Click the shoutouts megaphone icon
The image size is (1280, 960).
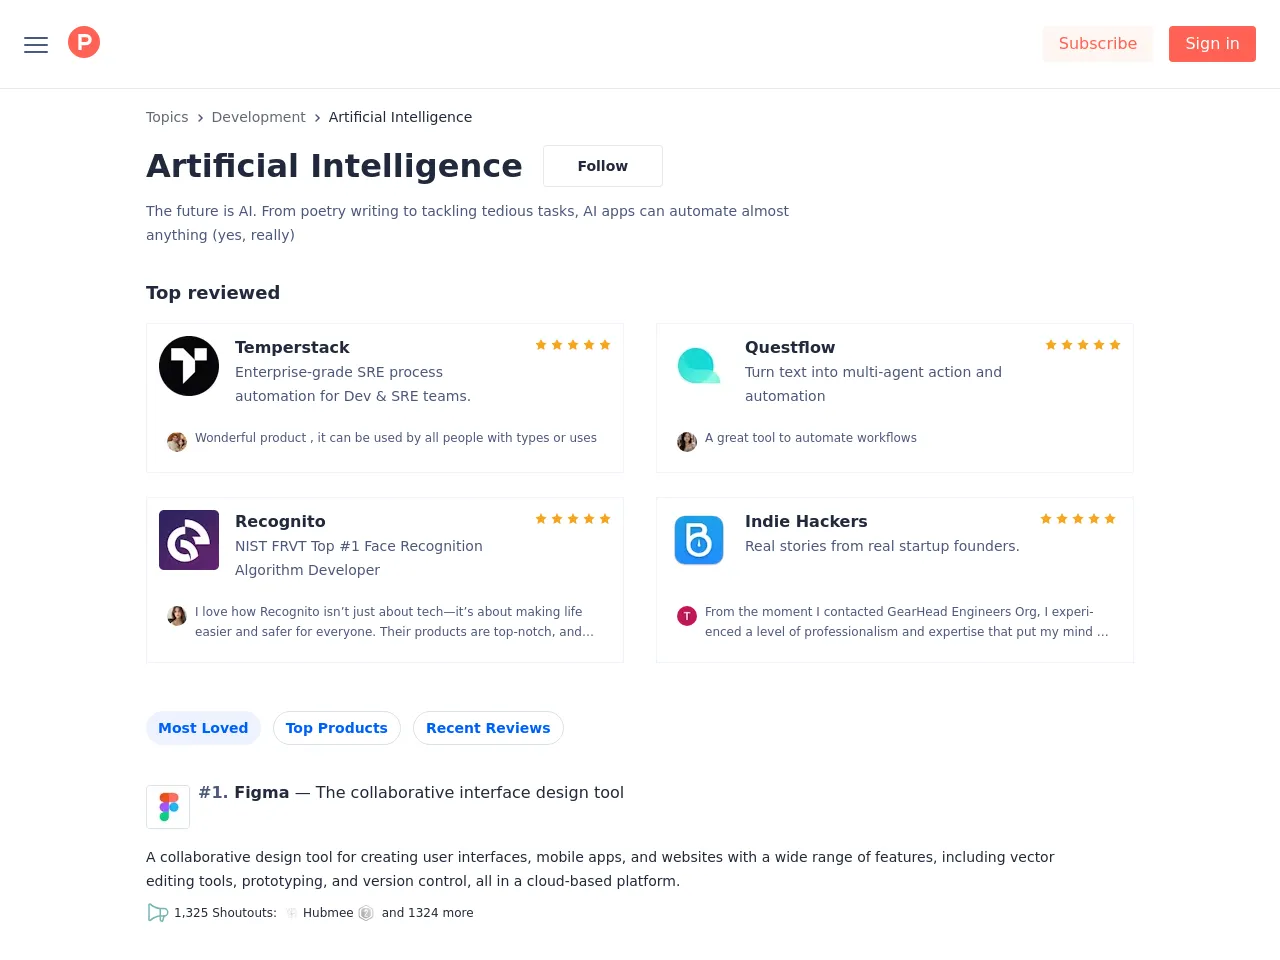(157, 913)
